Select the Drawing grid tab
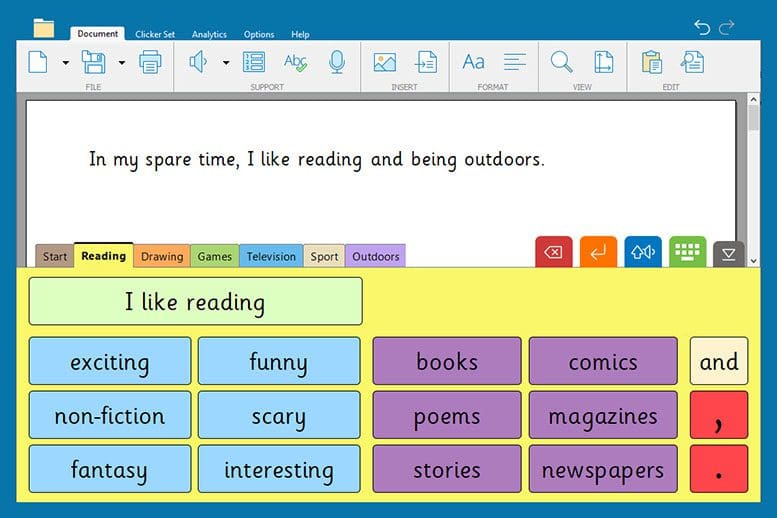 (162, 256)
